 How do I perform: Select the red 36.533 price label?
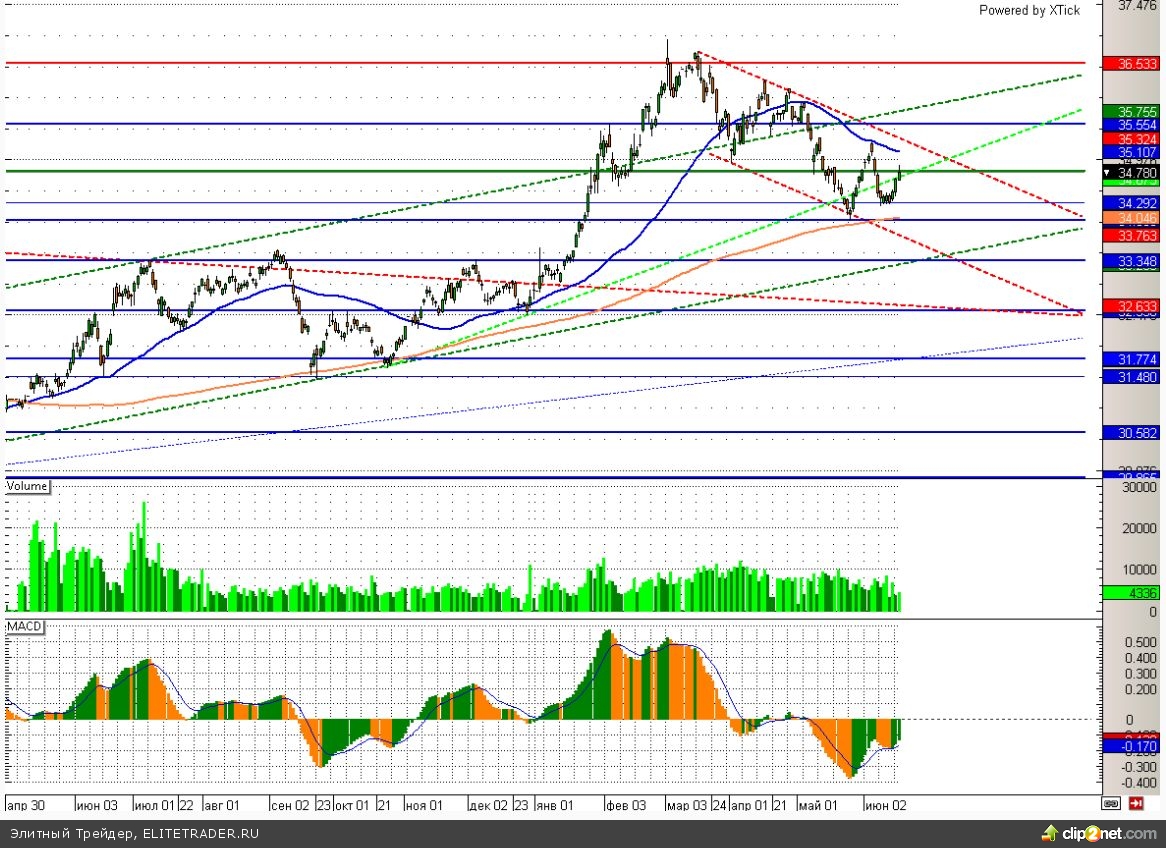tap(1130, 63)
